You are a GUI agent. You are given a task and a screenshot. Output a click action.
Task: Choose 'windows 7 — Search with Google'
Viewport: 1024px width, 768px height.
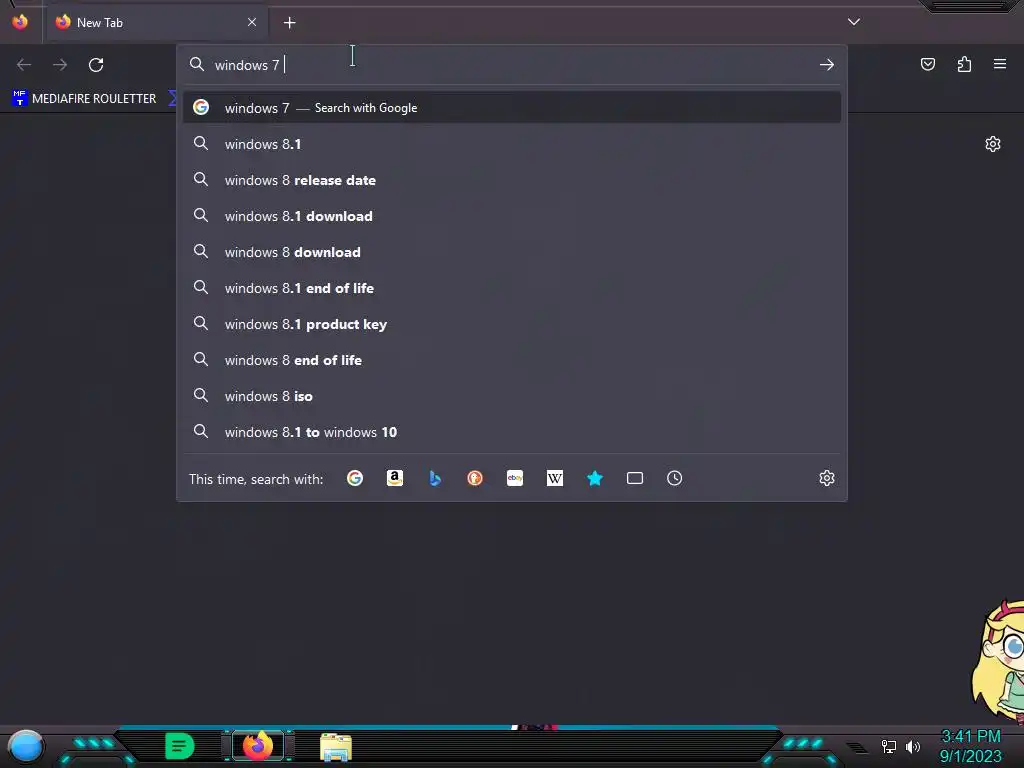[512, 108]
